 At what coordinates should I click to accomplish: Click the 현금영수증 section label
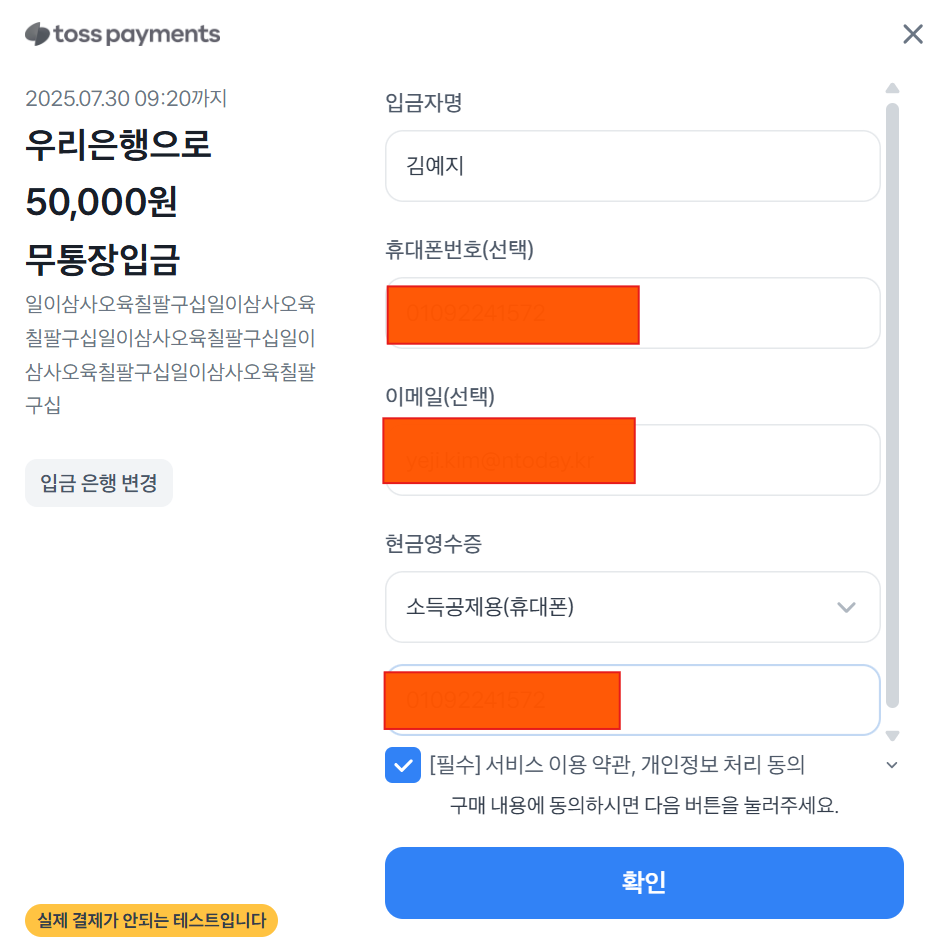click(434, 544)
